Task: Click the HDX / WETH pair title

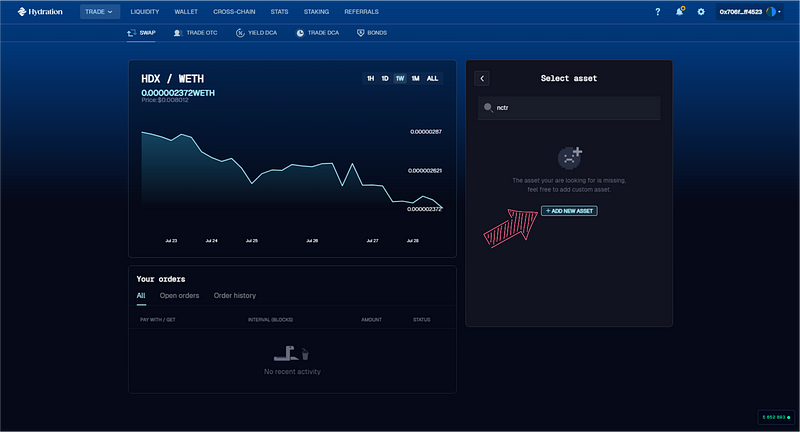Action: click(x=172, y=79)
